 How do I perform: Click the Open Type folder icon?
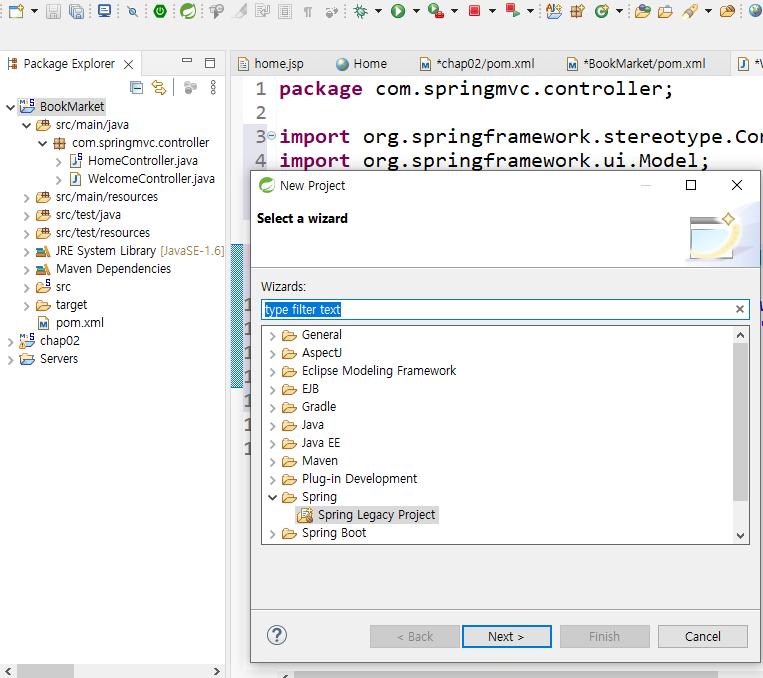[642, 11]
